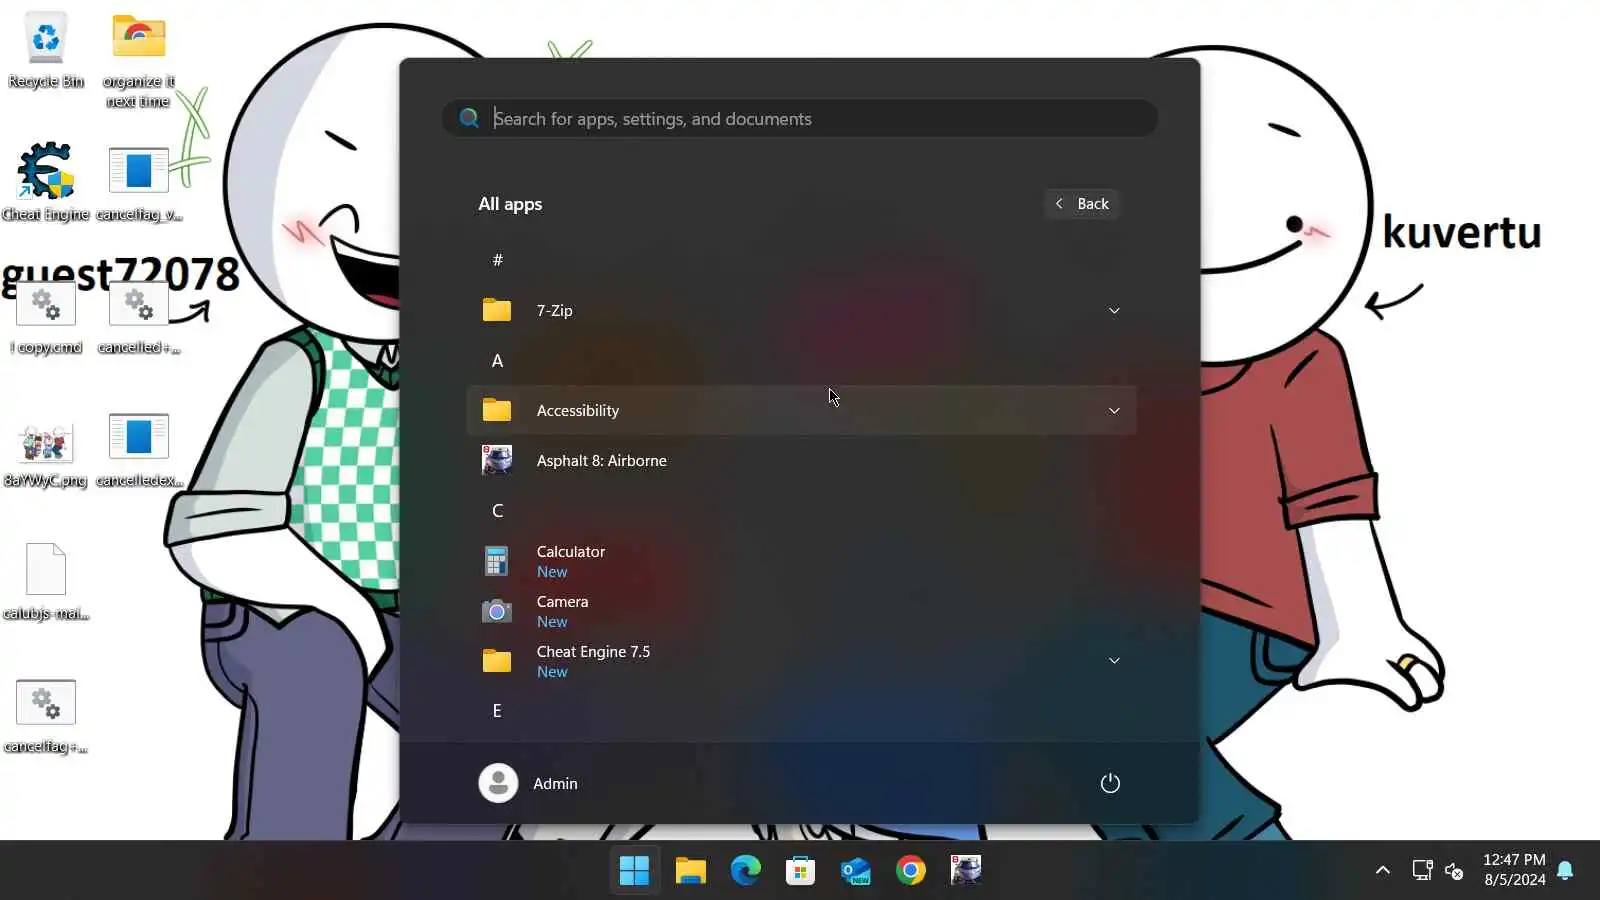Screen dimensions: 1600x900
Task: Click the sync status tray icon
Action: [1454, 870]
